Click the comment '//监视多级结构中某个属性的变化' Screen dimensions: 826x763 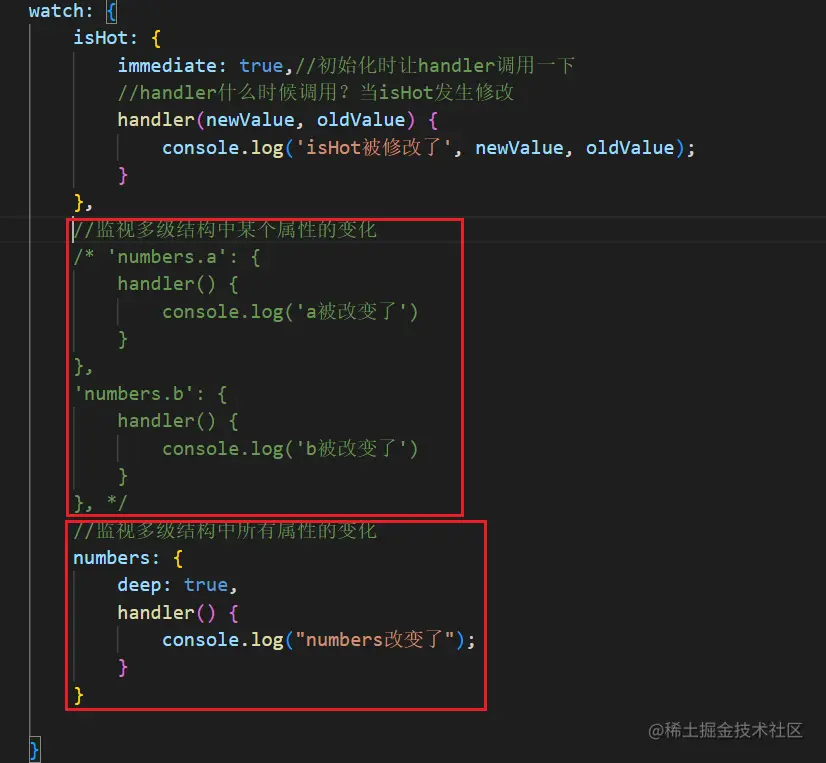pos(225,230)
